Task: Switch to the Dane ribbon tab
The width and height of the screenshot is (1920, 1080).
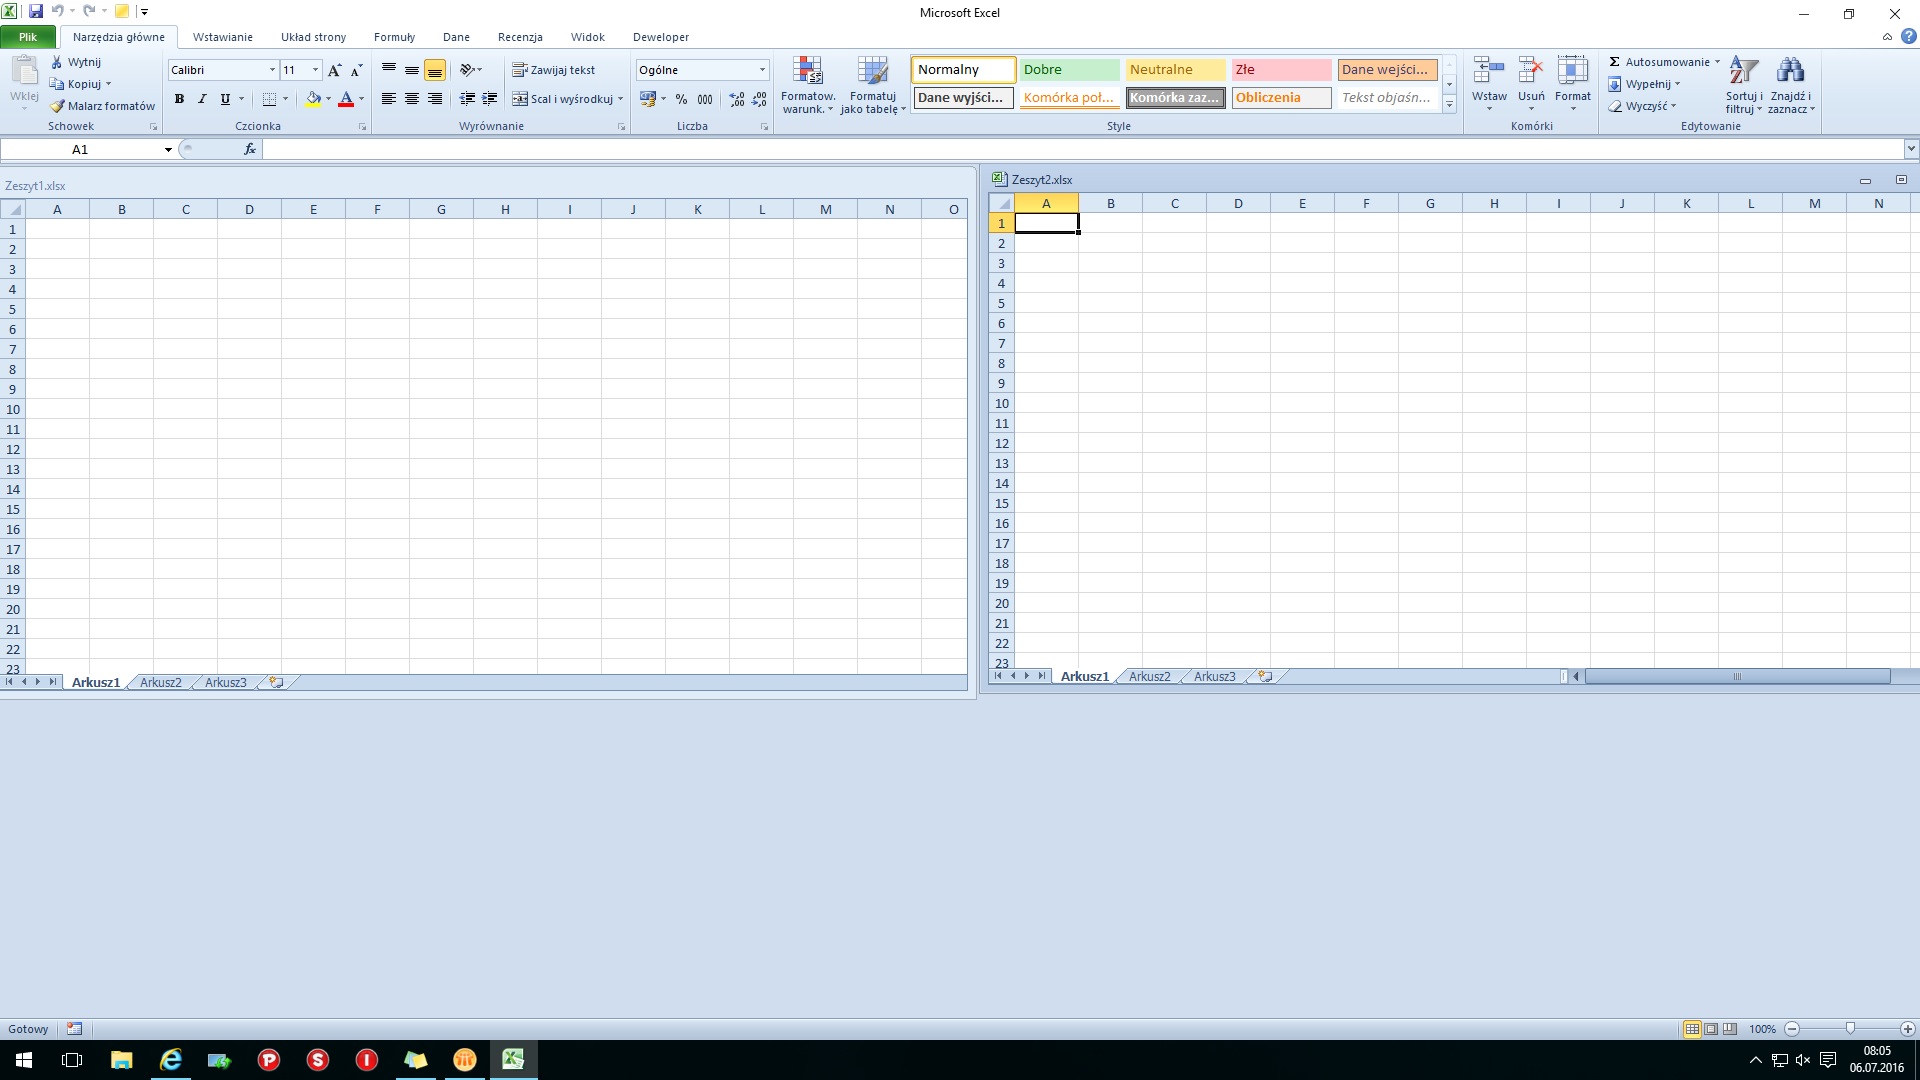Action: click(x=456, y=37)
